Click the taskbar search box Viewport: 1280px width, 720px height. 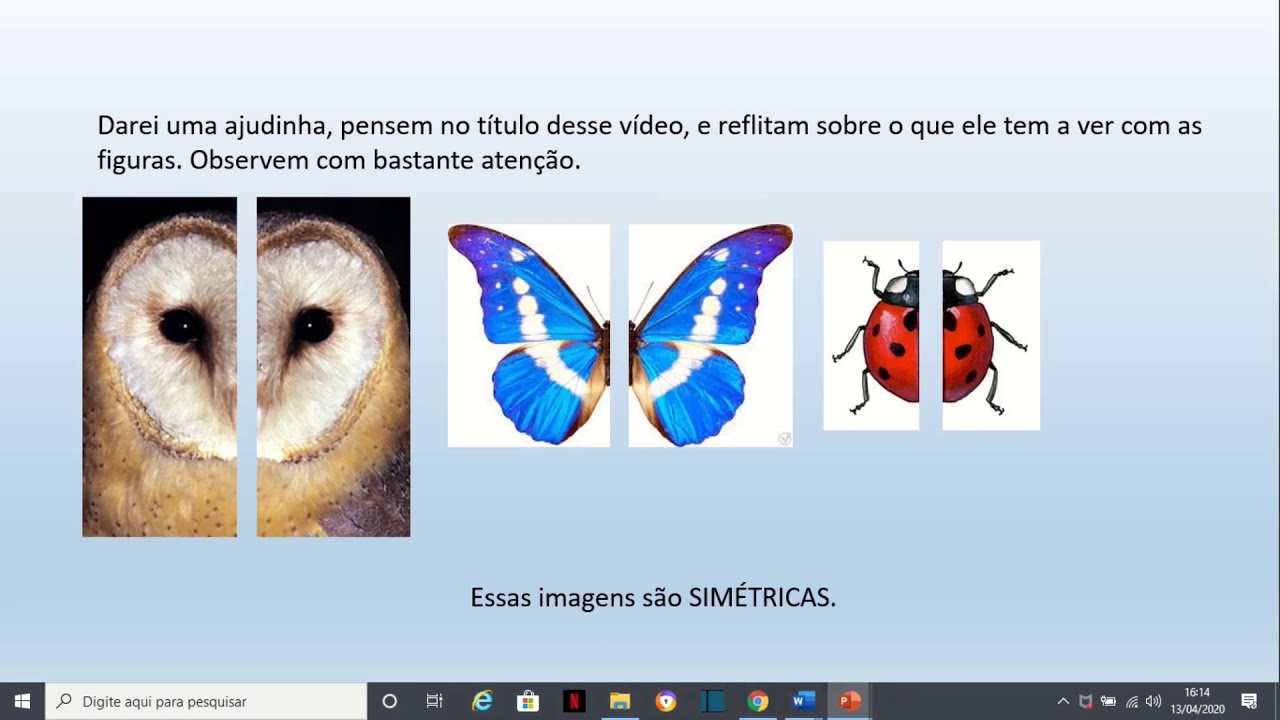tap(206, 701)
